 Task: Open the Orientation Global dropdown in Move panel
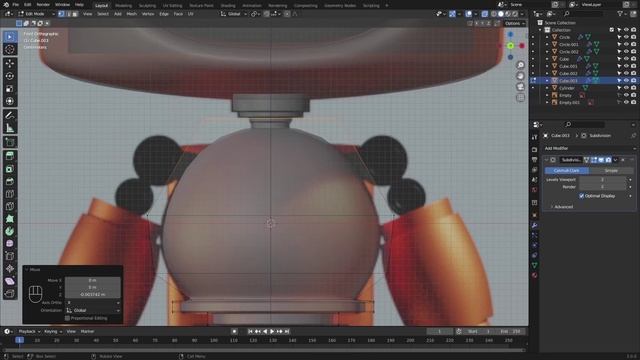click(x=93, y=311)
